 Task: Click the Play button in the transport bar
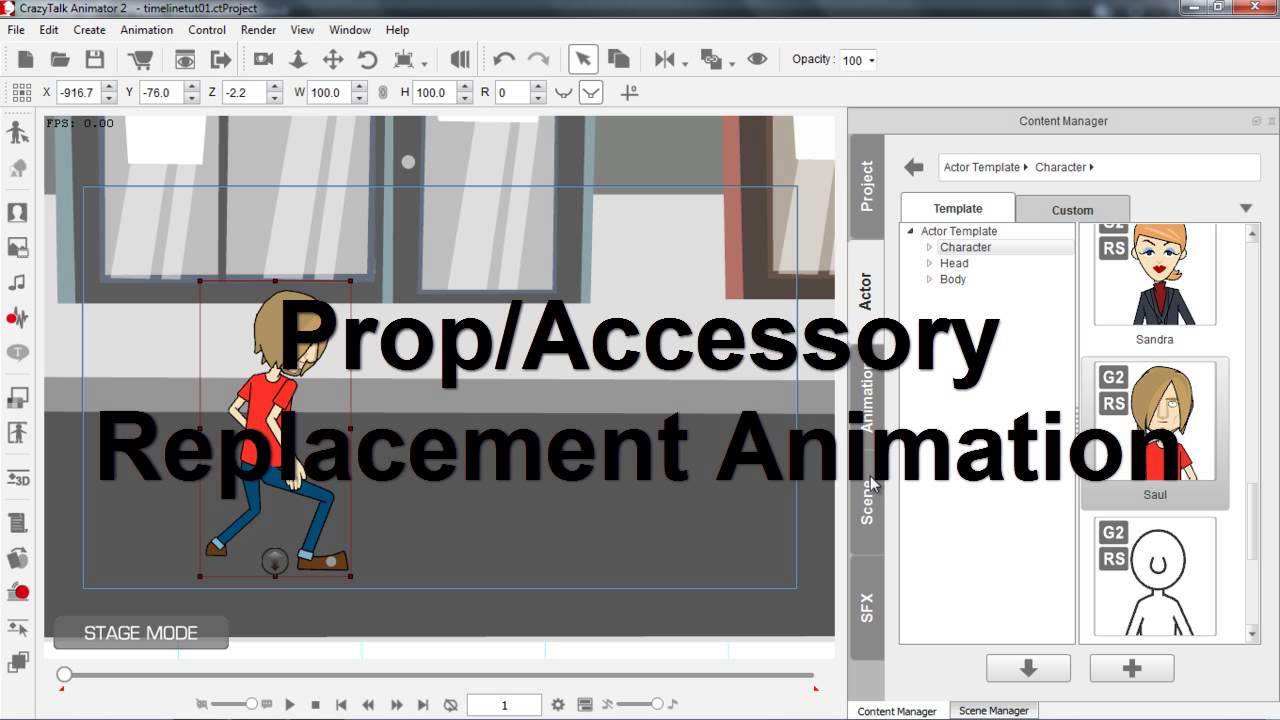[x=290, y=705]
